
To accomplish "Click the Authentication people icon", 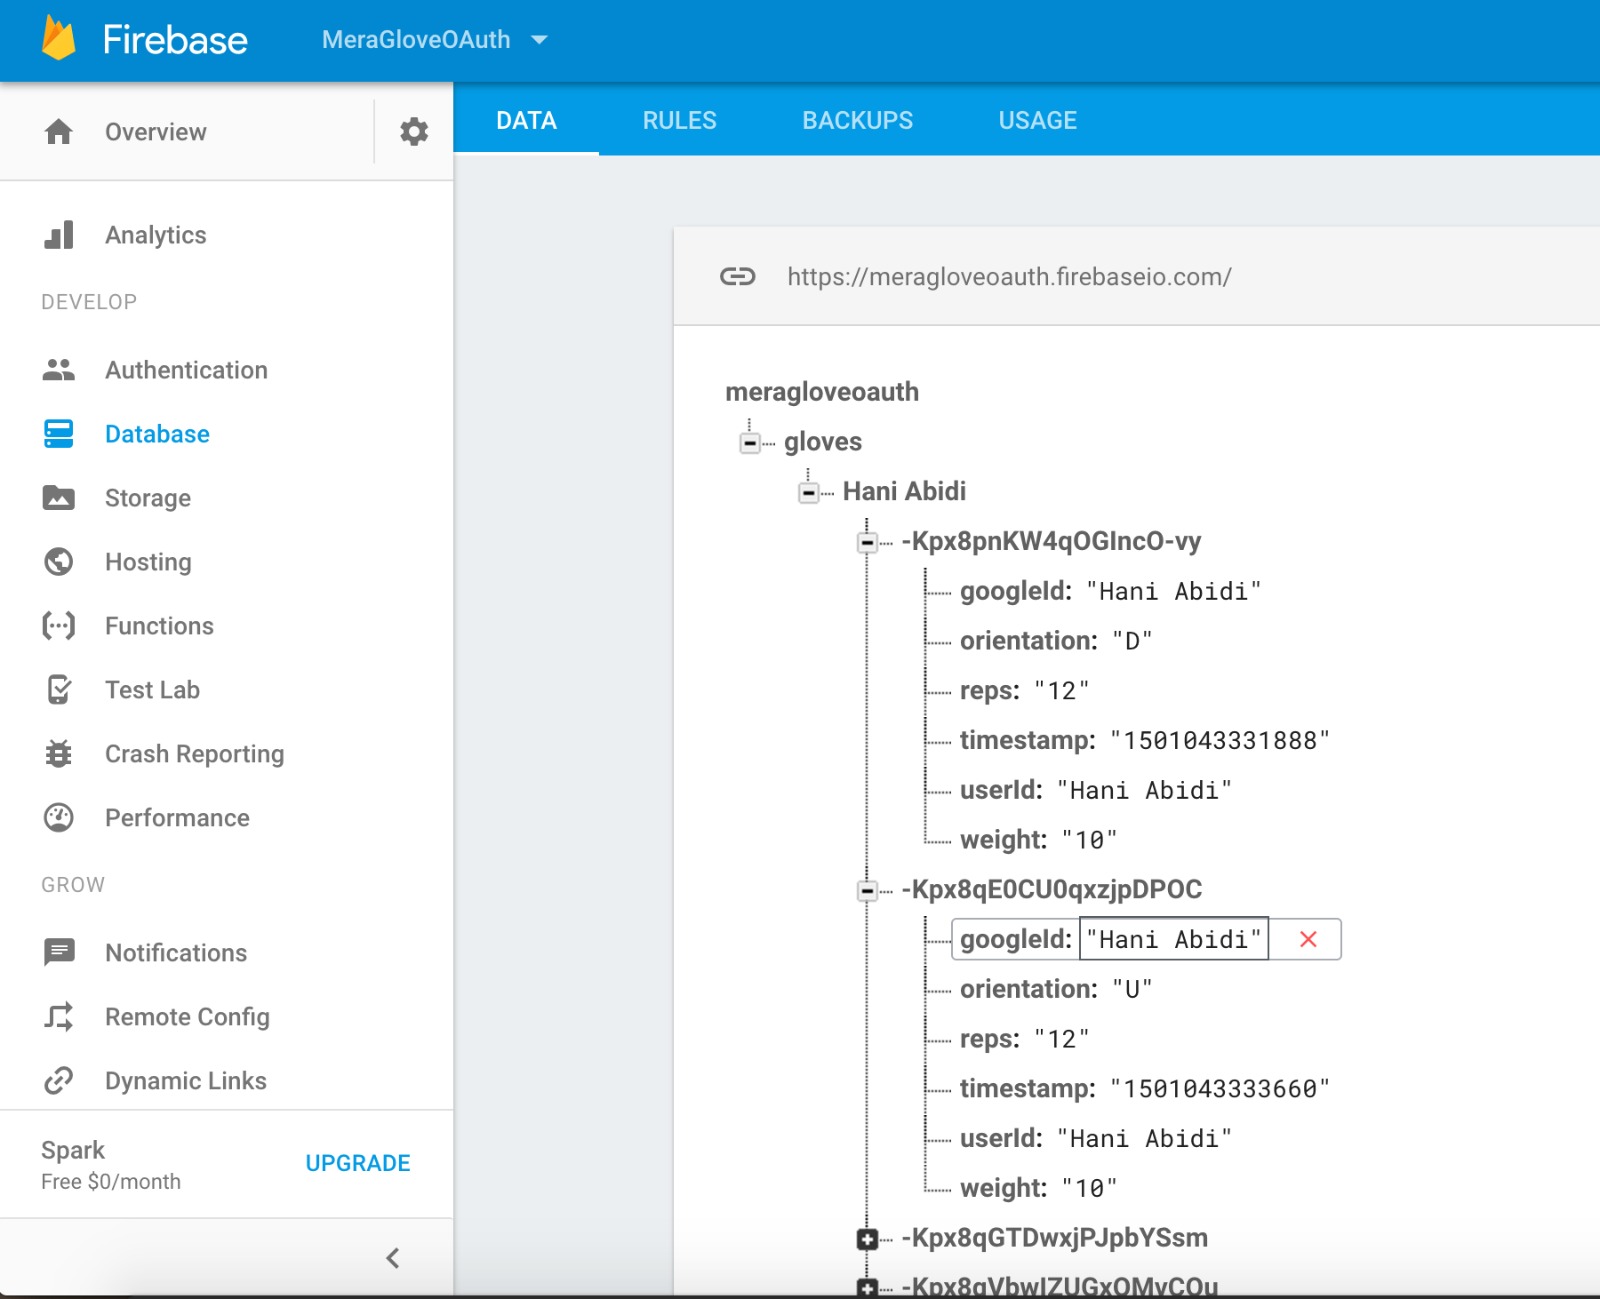I will [x=59, y=370].
